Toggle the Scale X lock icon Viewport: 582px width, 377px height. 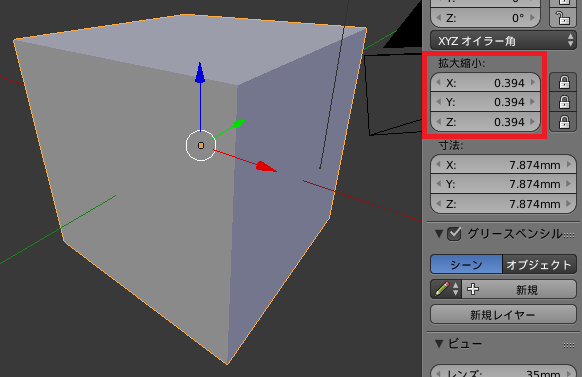564,82
